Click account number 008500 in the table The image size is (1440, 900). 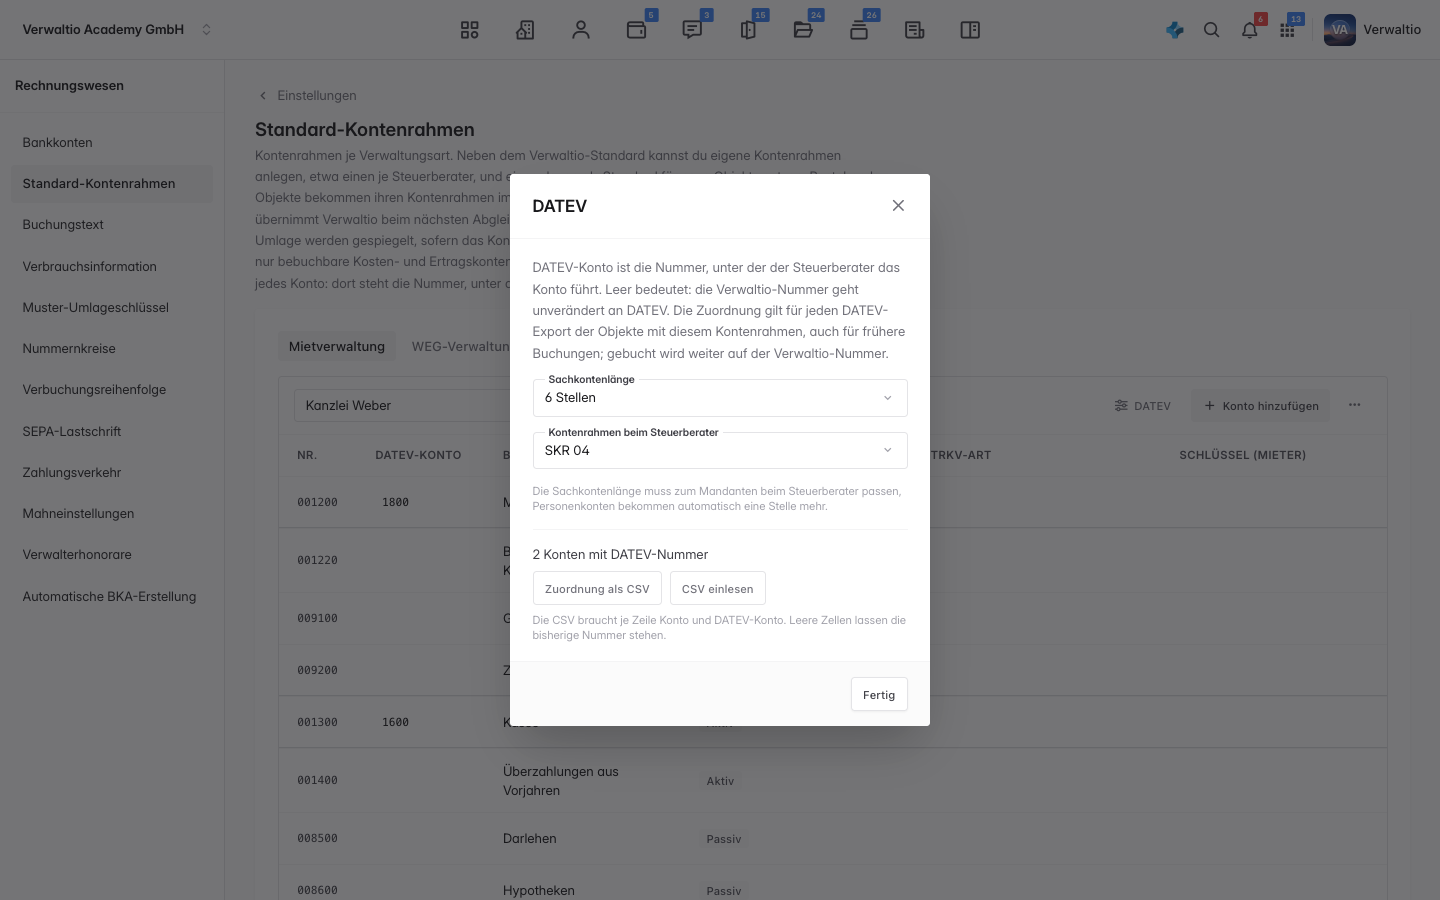pos(317,838)
